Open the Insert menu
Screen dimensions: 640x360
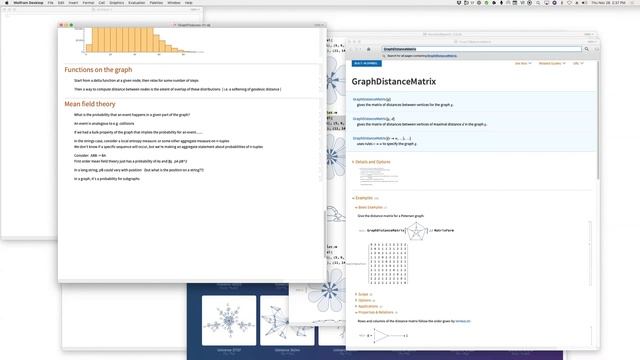pyautogui.click(x=73, y=2)
